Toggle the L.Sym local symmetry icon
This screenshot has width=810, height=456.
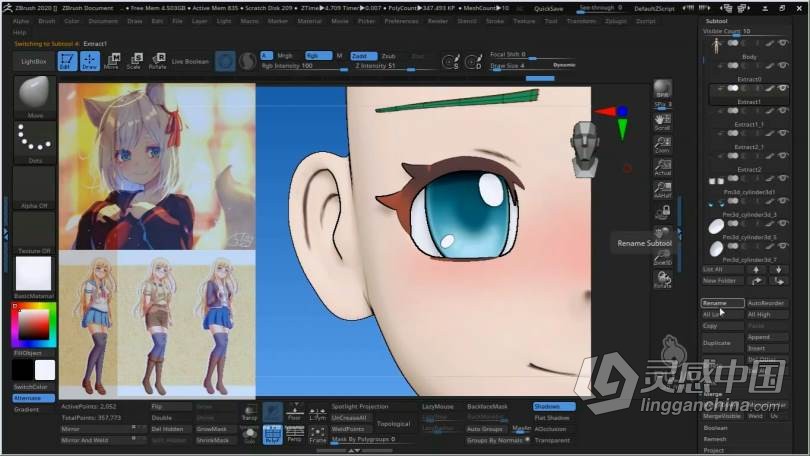pyautogui.click(x=317, y=412)
